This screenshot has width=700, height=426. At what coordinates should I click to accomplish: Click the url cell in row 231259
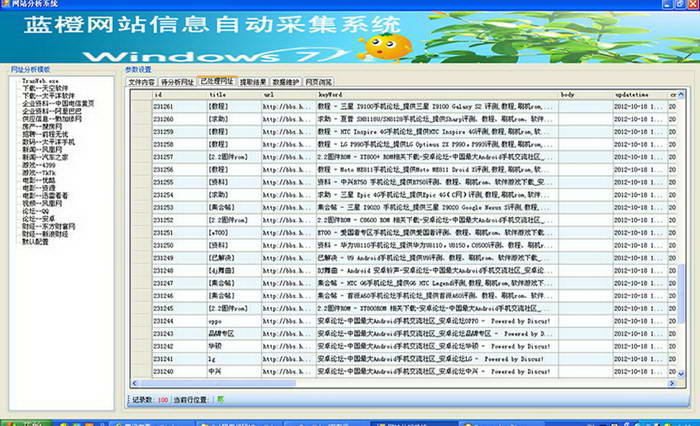tap(289, 132)
